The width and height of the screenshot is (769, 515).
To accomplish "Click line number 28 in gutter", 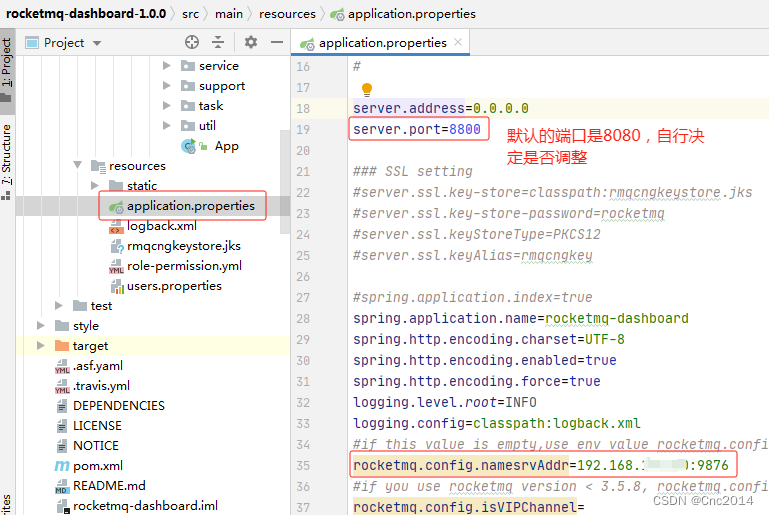I will pos(303,318).
